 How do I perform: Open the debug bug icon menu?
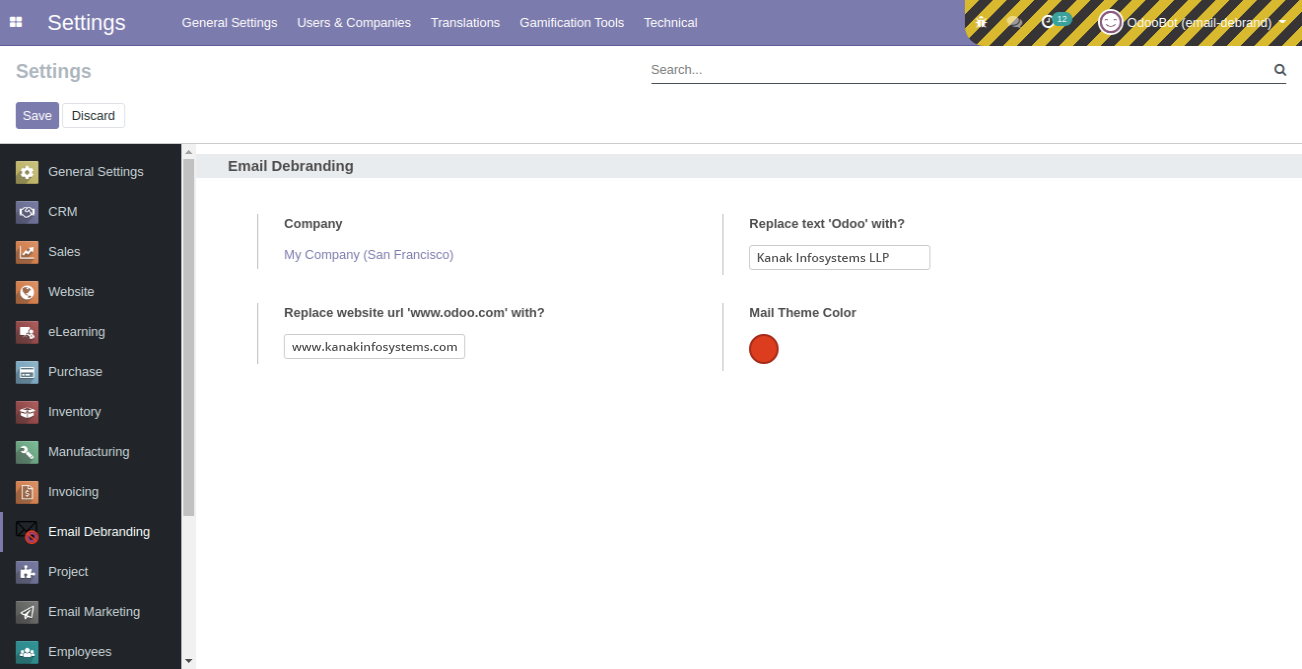981,22
